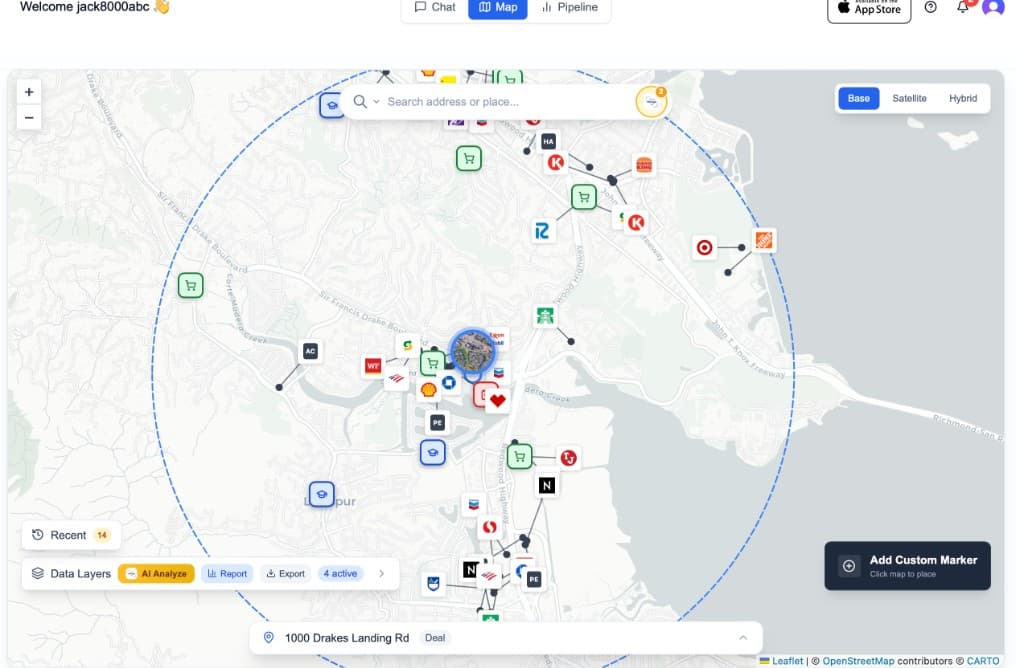Open the Pipeline tab
Viewport: 1024px width, 668px height.
click(x=569, y=7)
